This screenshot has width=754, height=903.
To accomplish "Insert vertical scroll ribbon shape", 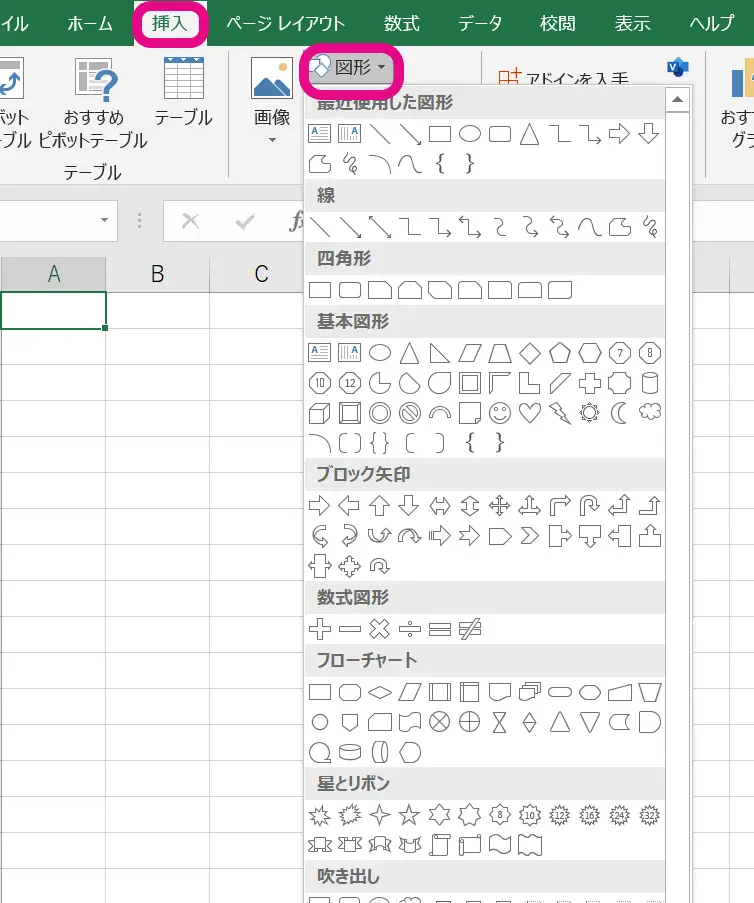I will (439, 845).
